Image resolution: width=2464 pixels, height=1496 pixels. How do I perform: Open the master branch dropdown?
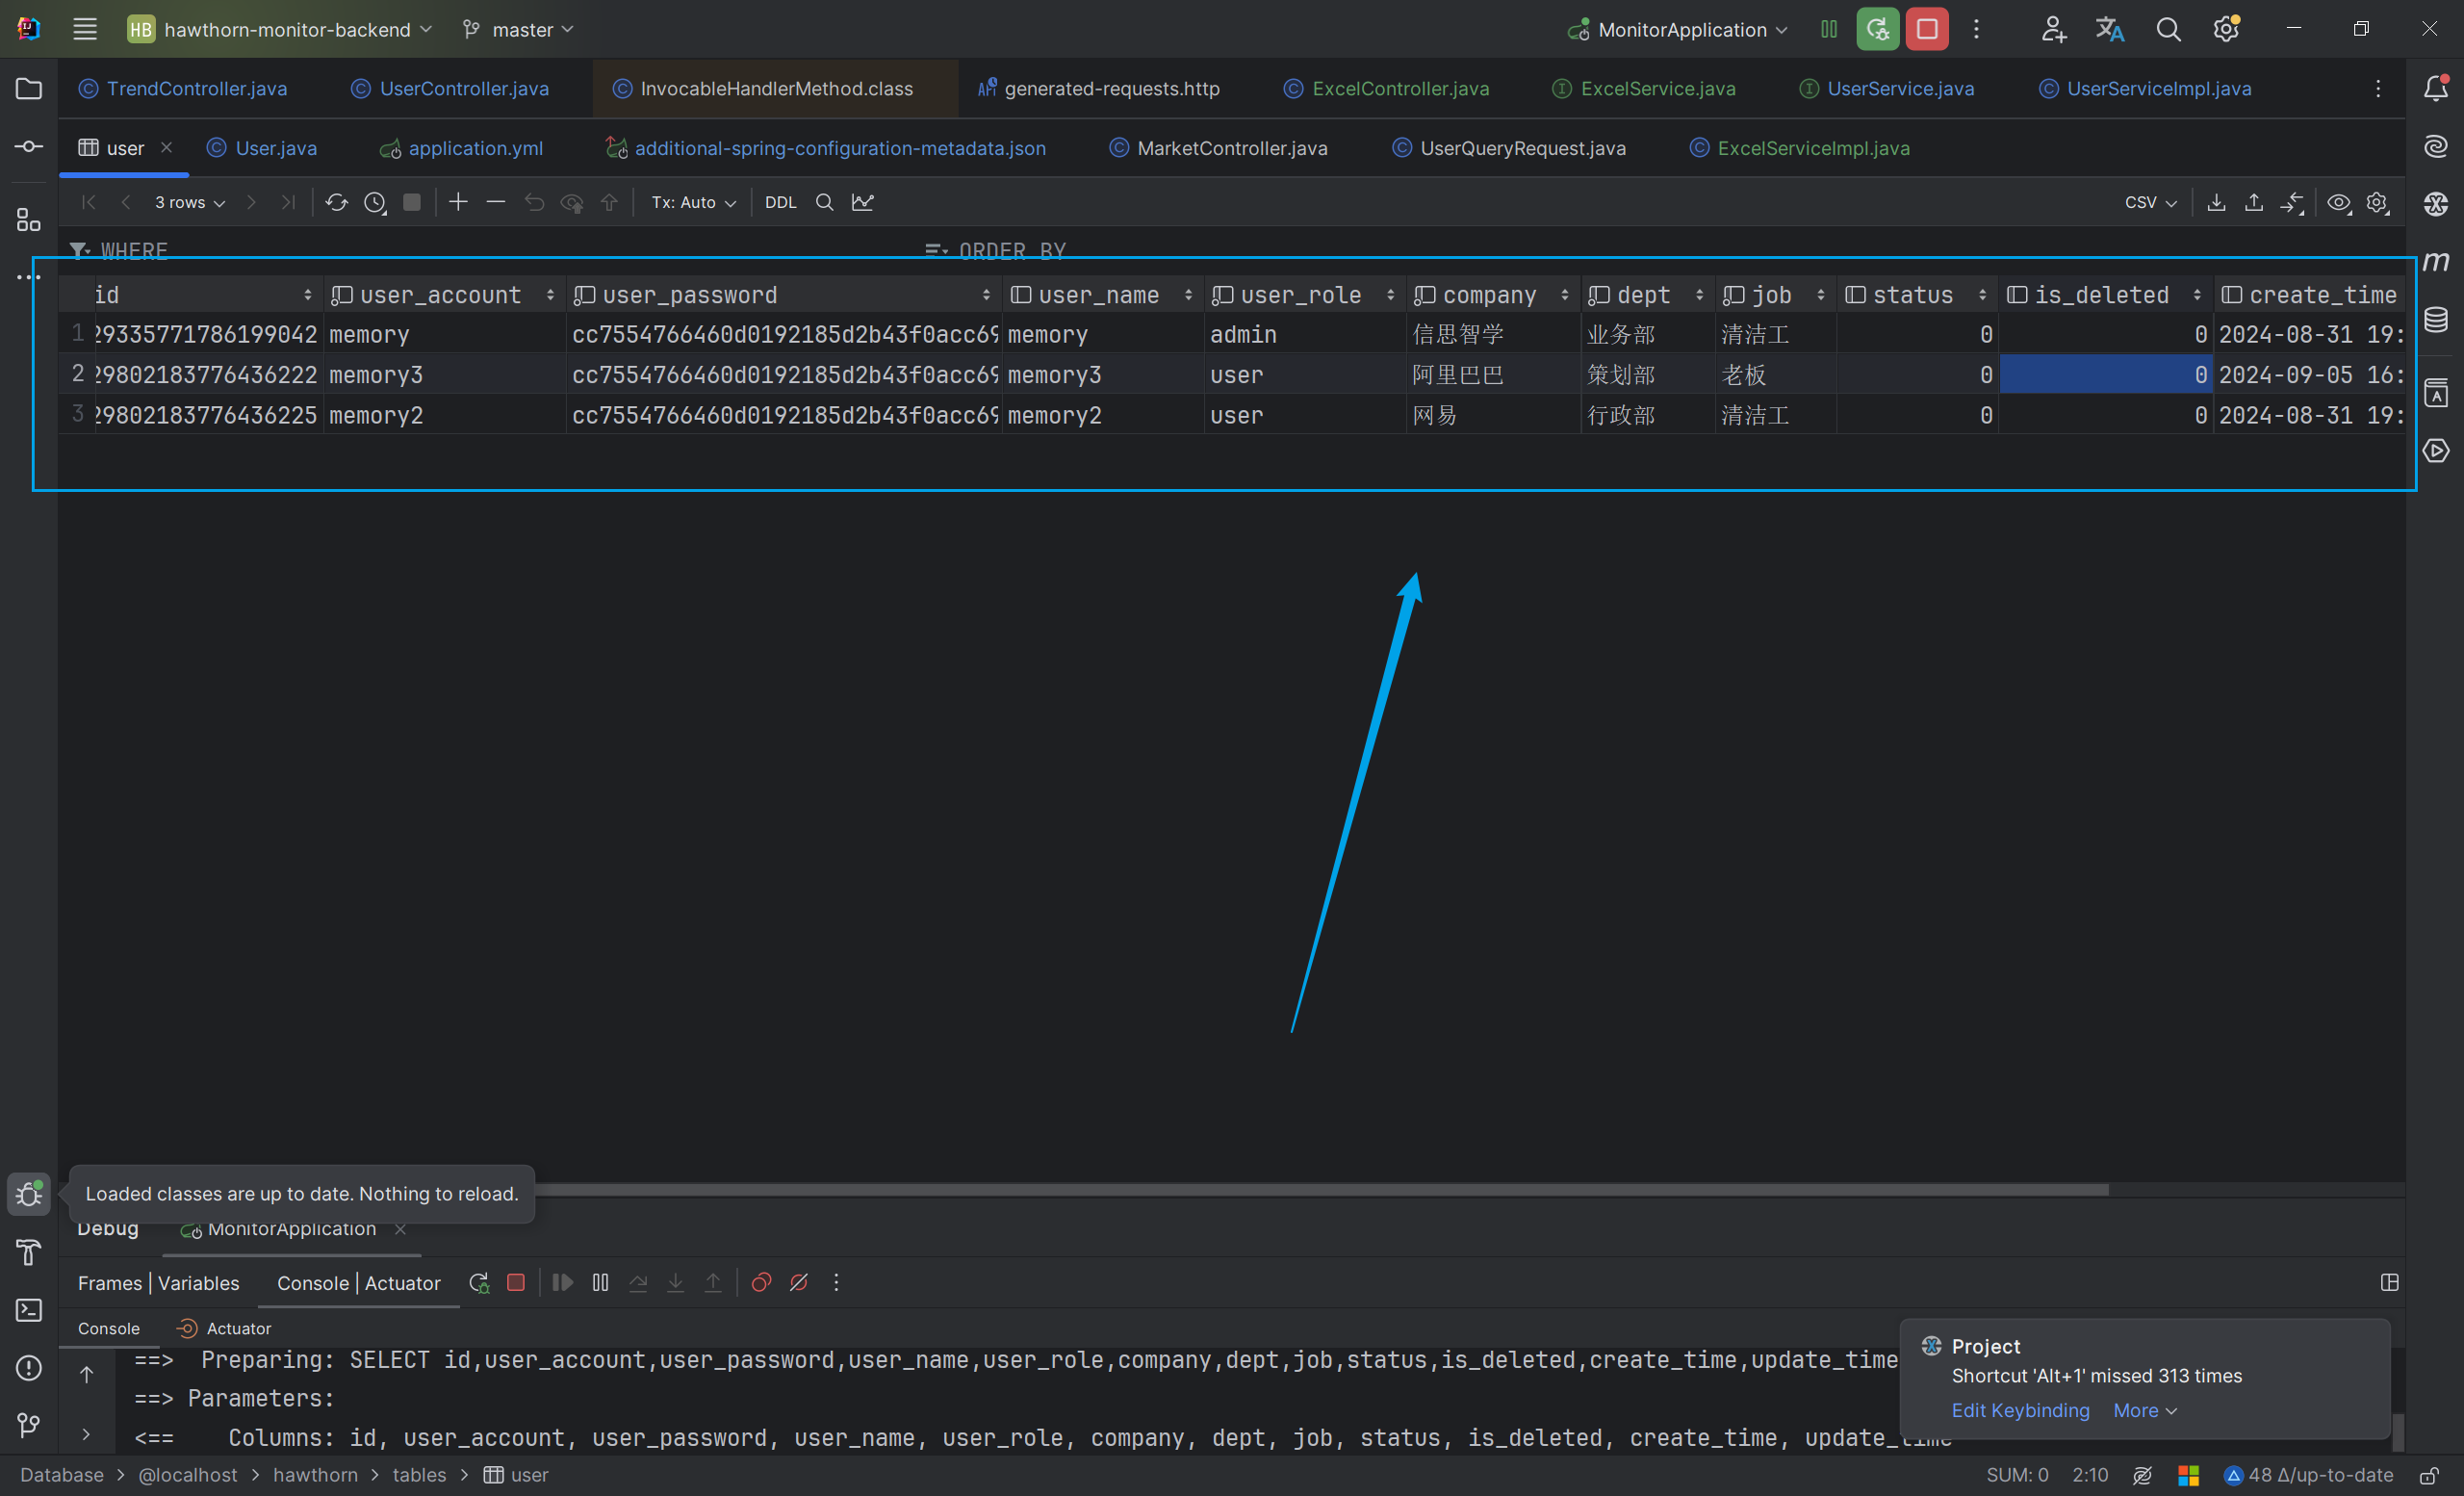click(x=518, y=29)
